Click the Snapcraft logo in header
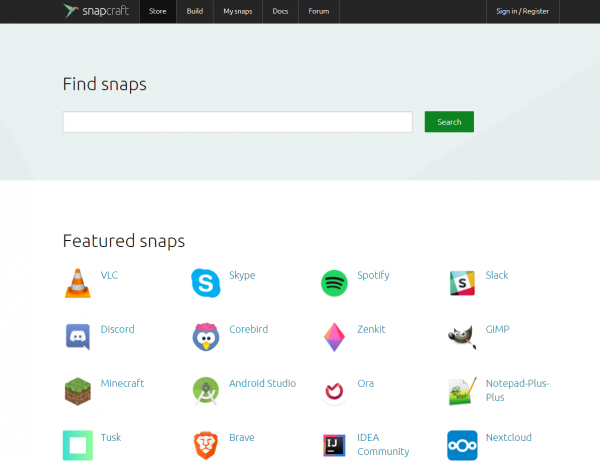The image size is (600, 461). [95, 11]
